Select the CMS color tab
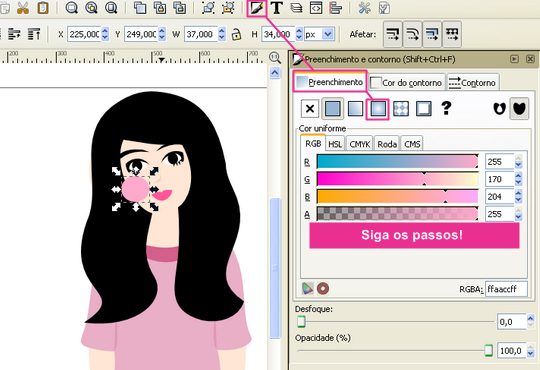This screenshot has width=540, height=370. tap(412, 144)
